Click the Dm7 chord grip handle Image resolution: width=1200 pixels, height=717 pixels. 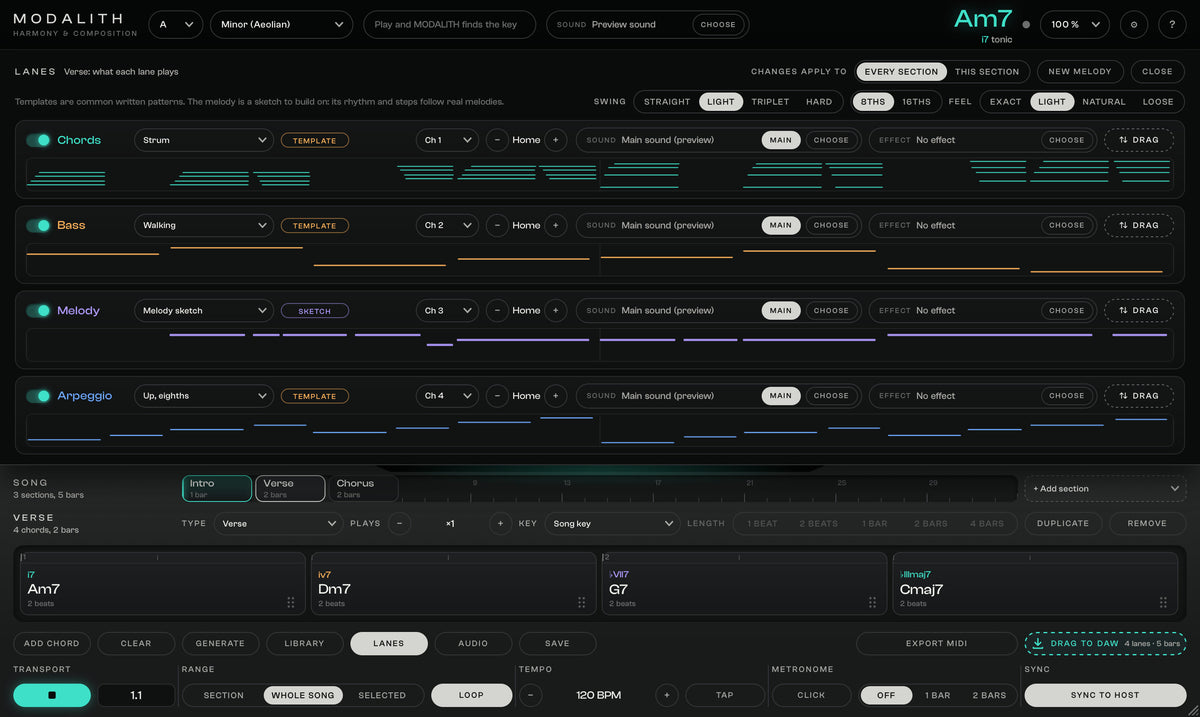coord(582,602)
